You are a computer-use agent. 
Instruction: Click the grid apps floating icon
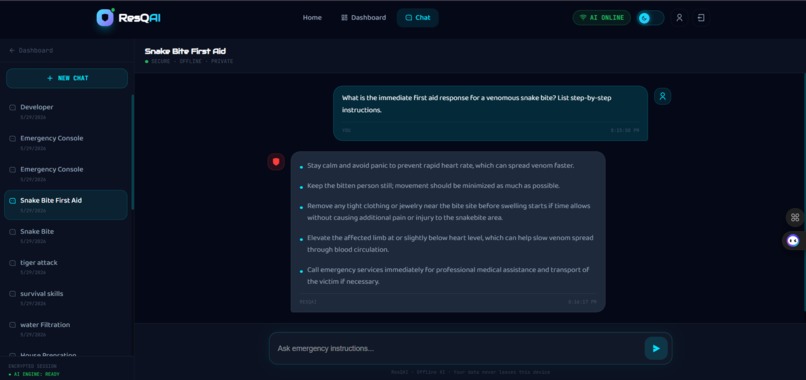click(795, 217)
